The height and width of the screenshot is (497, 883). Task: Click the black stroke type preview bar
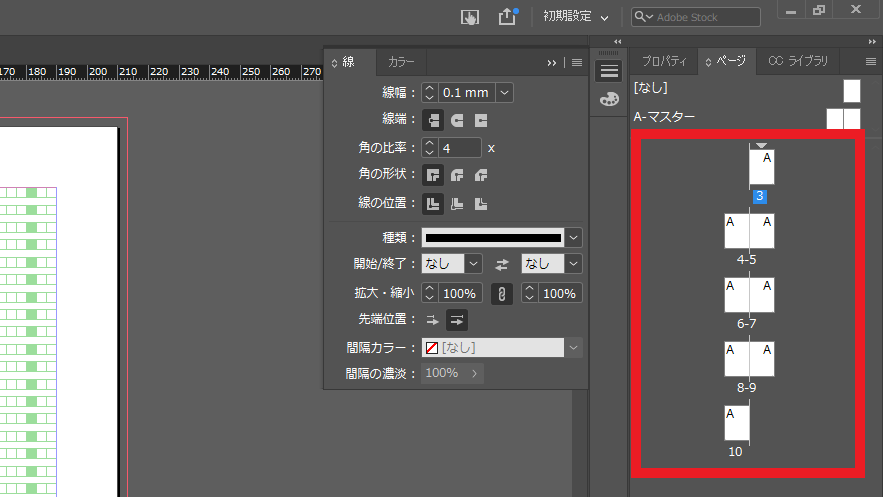pyautogui.click(x=493, y=238)
